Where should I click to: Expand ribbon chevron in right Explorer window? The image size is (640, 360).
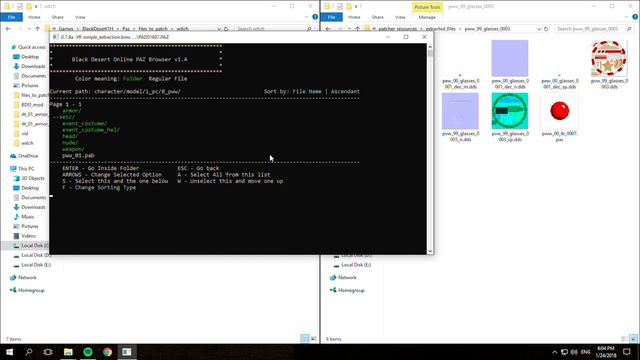[627, 17]
